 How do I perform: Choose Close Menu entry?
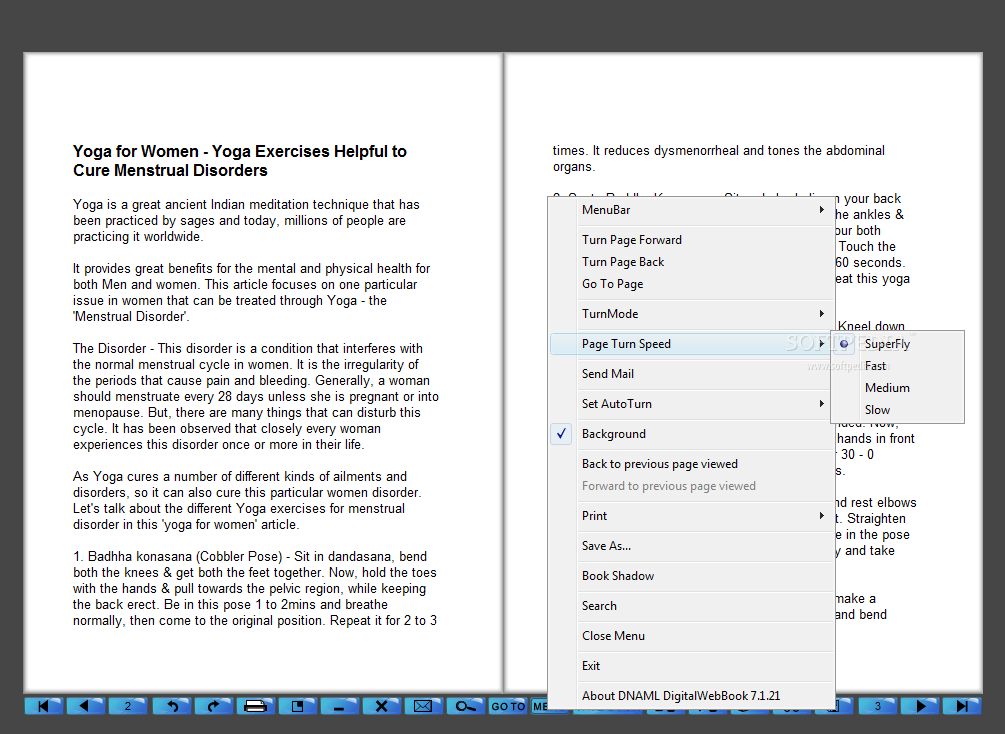[692, 636]
